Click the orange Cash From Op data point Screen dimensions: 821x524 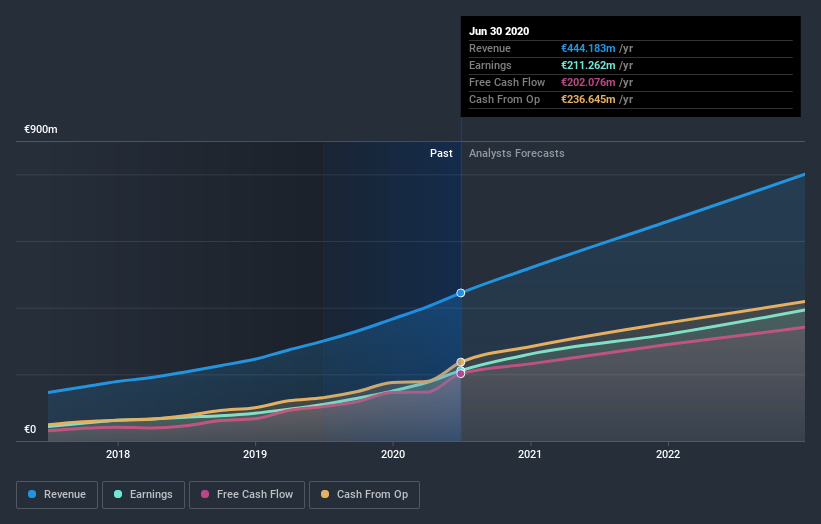click(461, 362)
